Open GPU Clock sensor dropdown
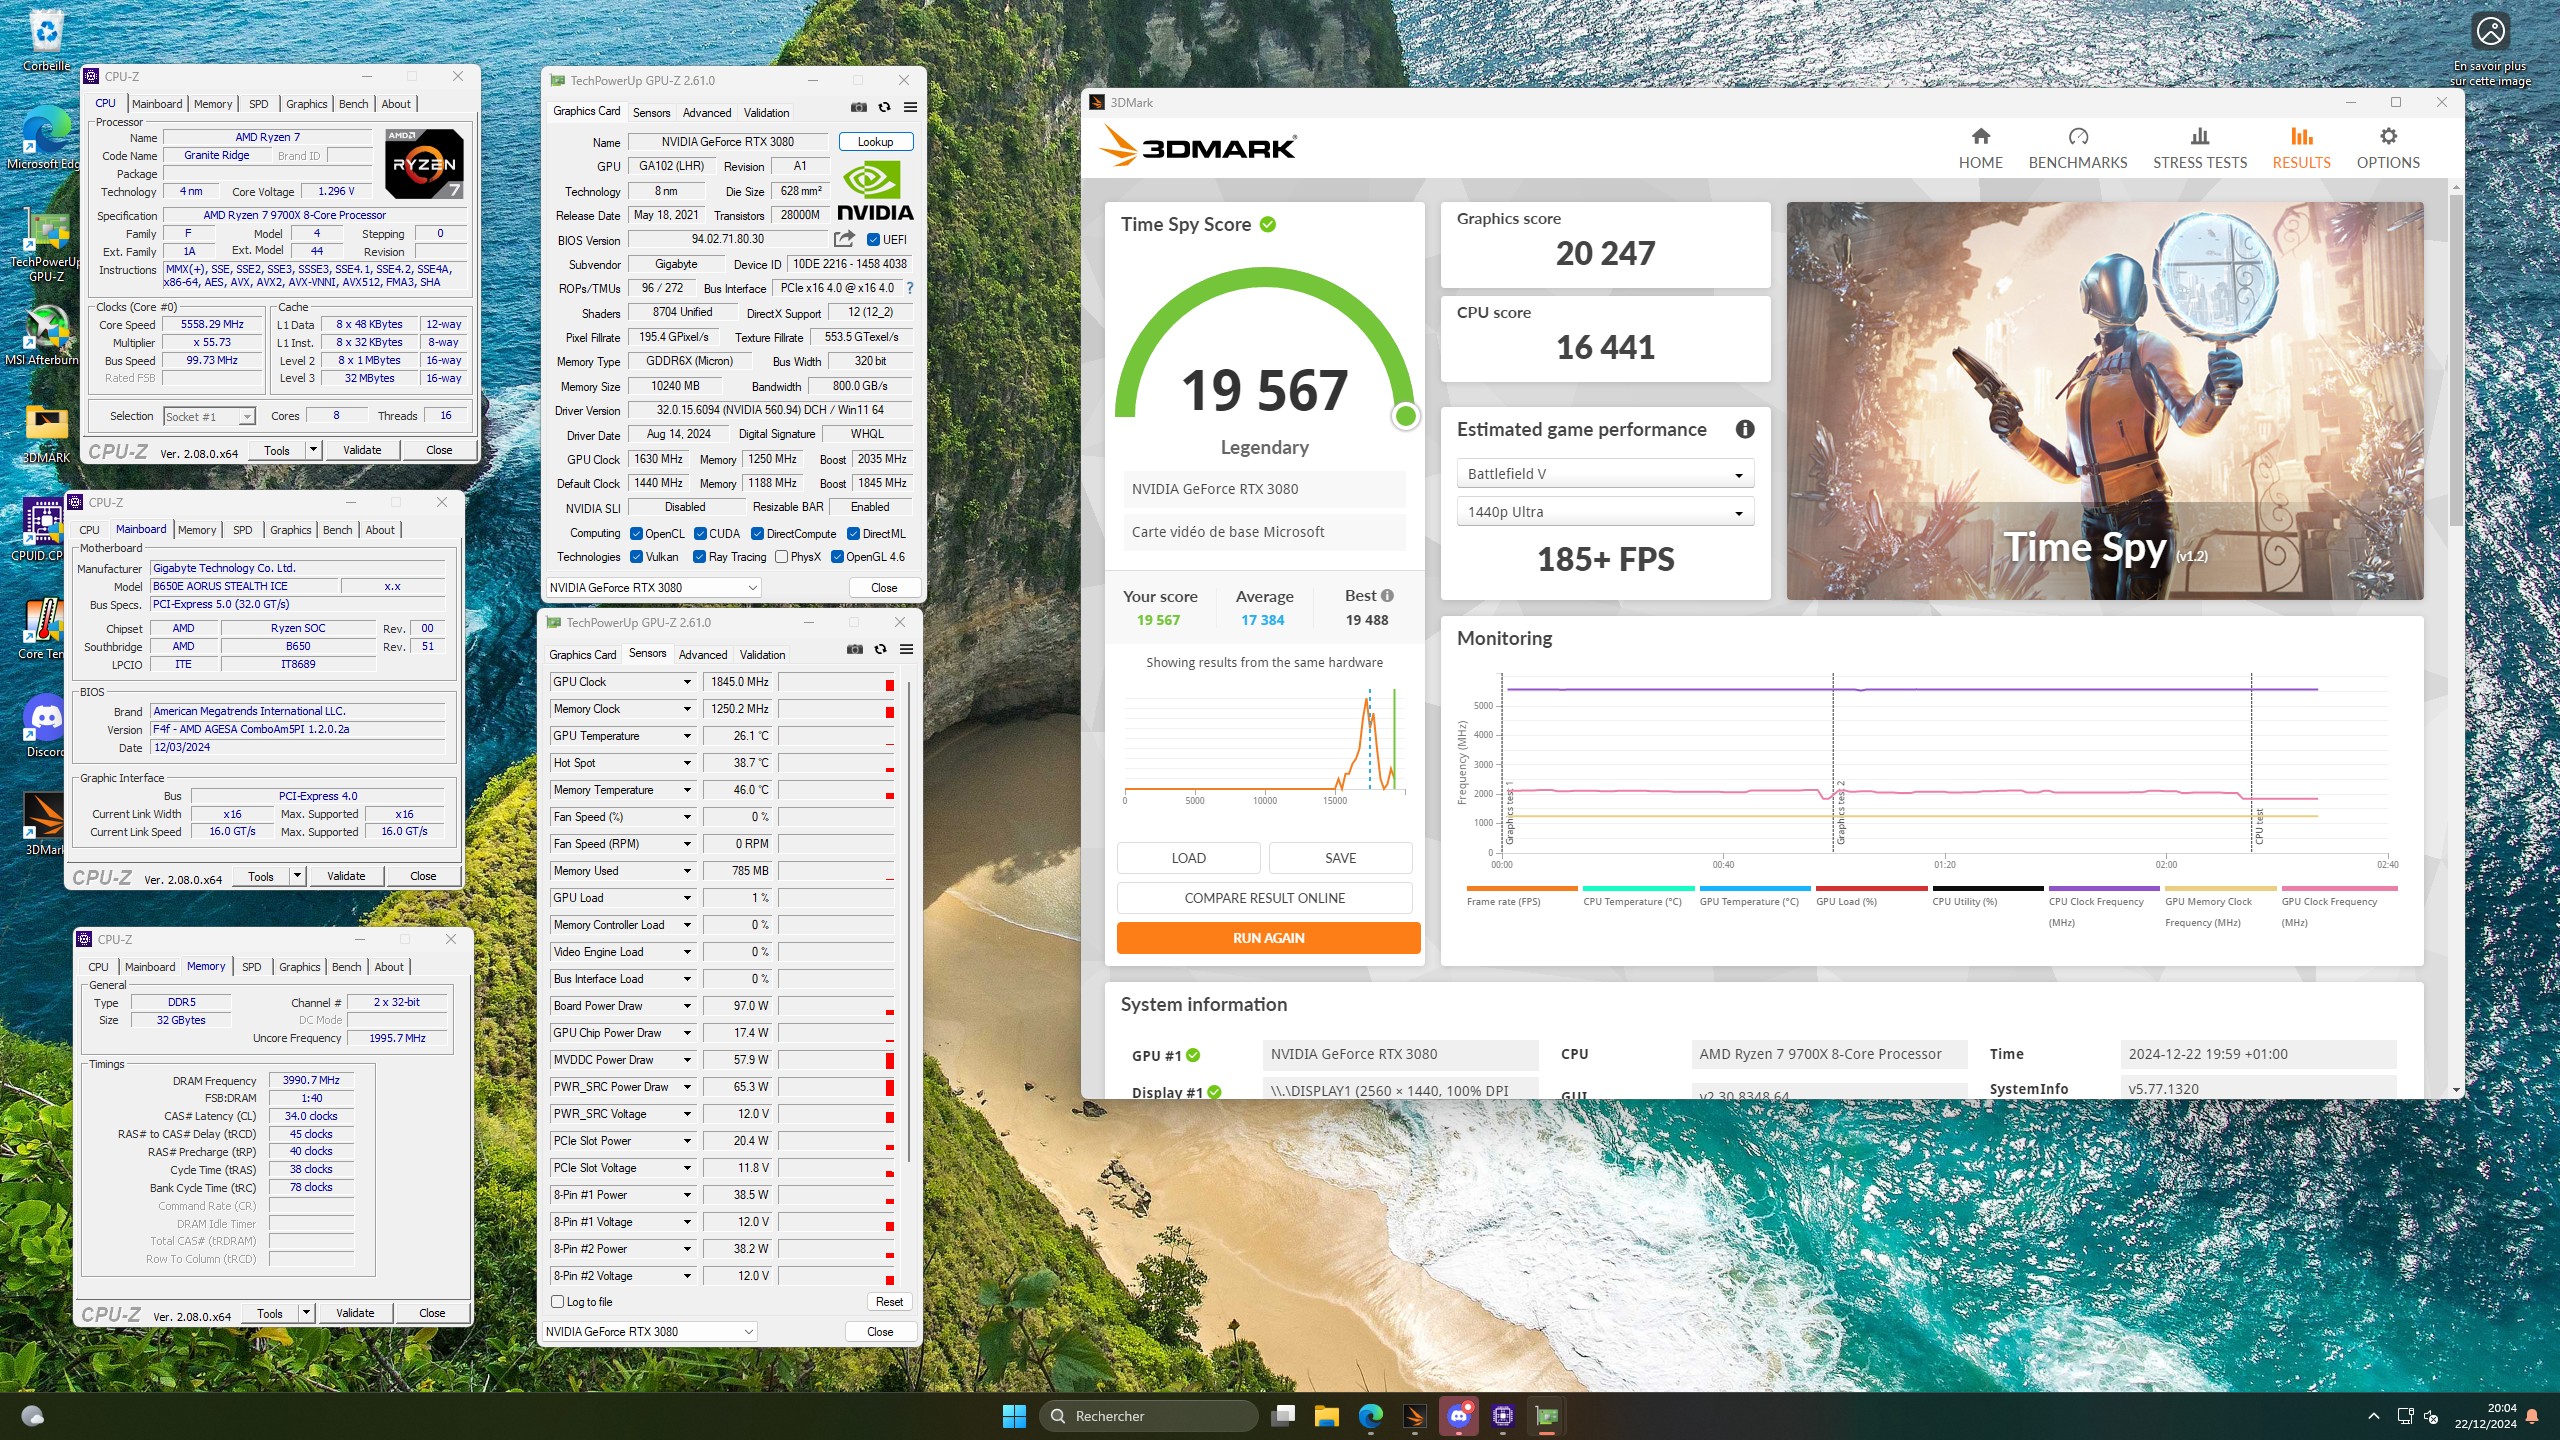Screen dimensions: 2560x1440 click(687, 682)
